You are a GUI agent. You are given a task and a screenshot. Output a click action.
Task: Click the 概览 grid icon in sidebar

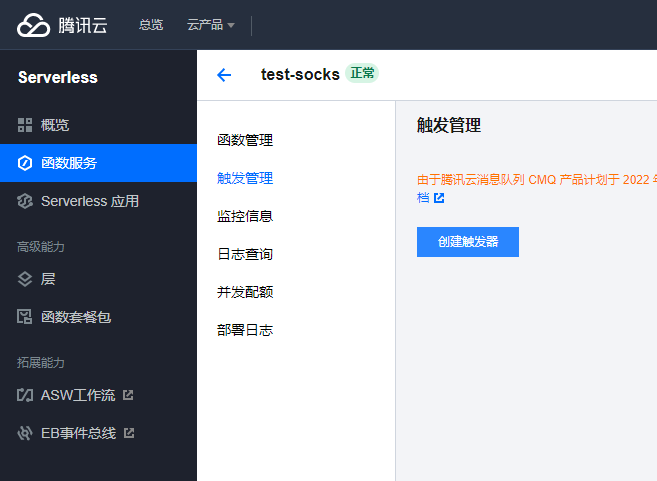click(x=25, y=125)
